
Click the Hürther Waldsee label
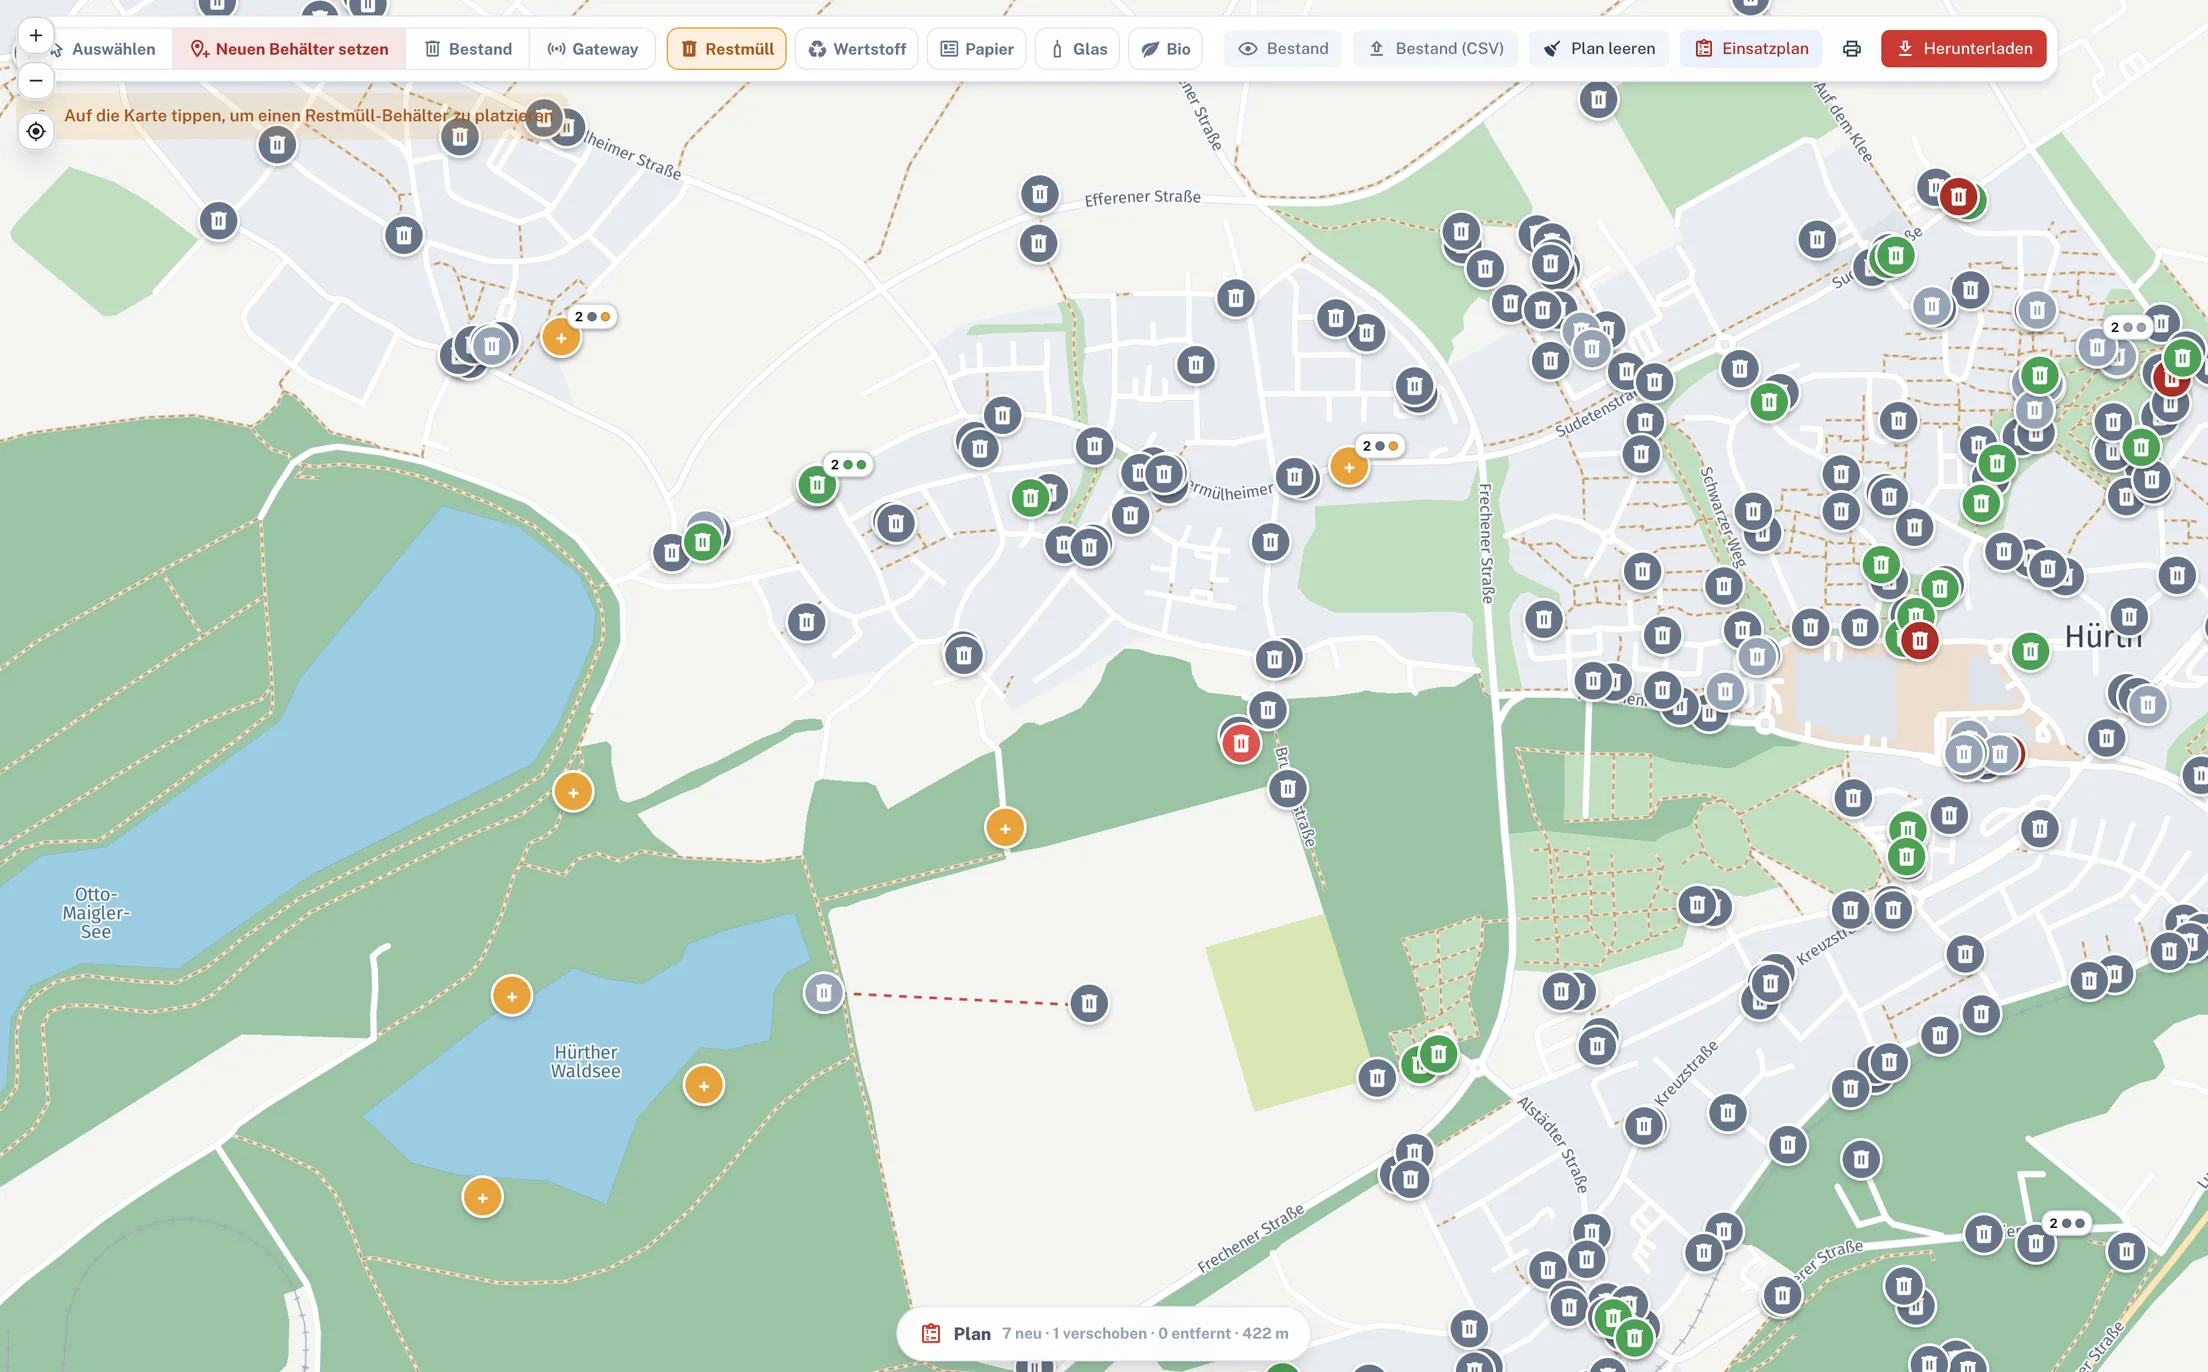pyautogui.click(x=586, y=1062)
